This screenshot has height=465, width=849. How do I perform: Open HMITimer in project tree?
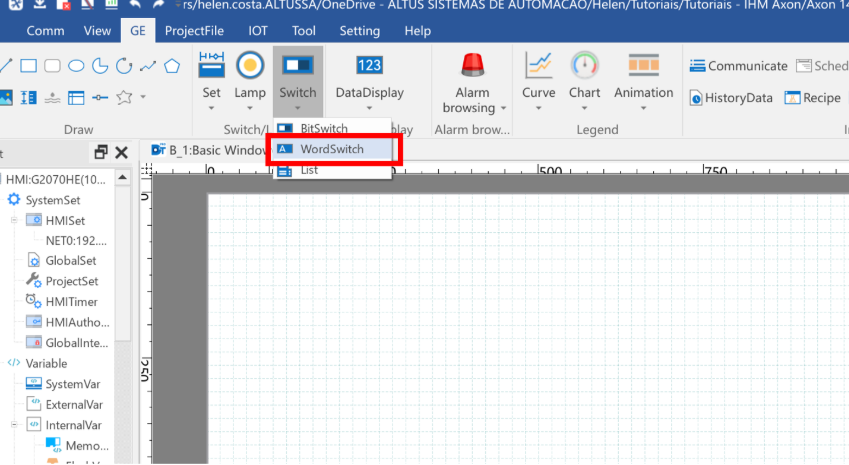(x=71, y=302)
